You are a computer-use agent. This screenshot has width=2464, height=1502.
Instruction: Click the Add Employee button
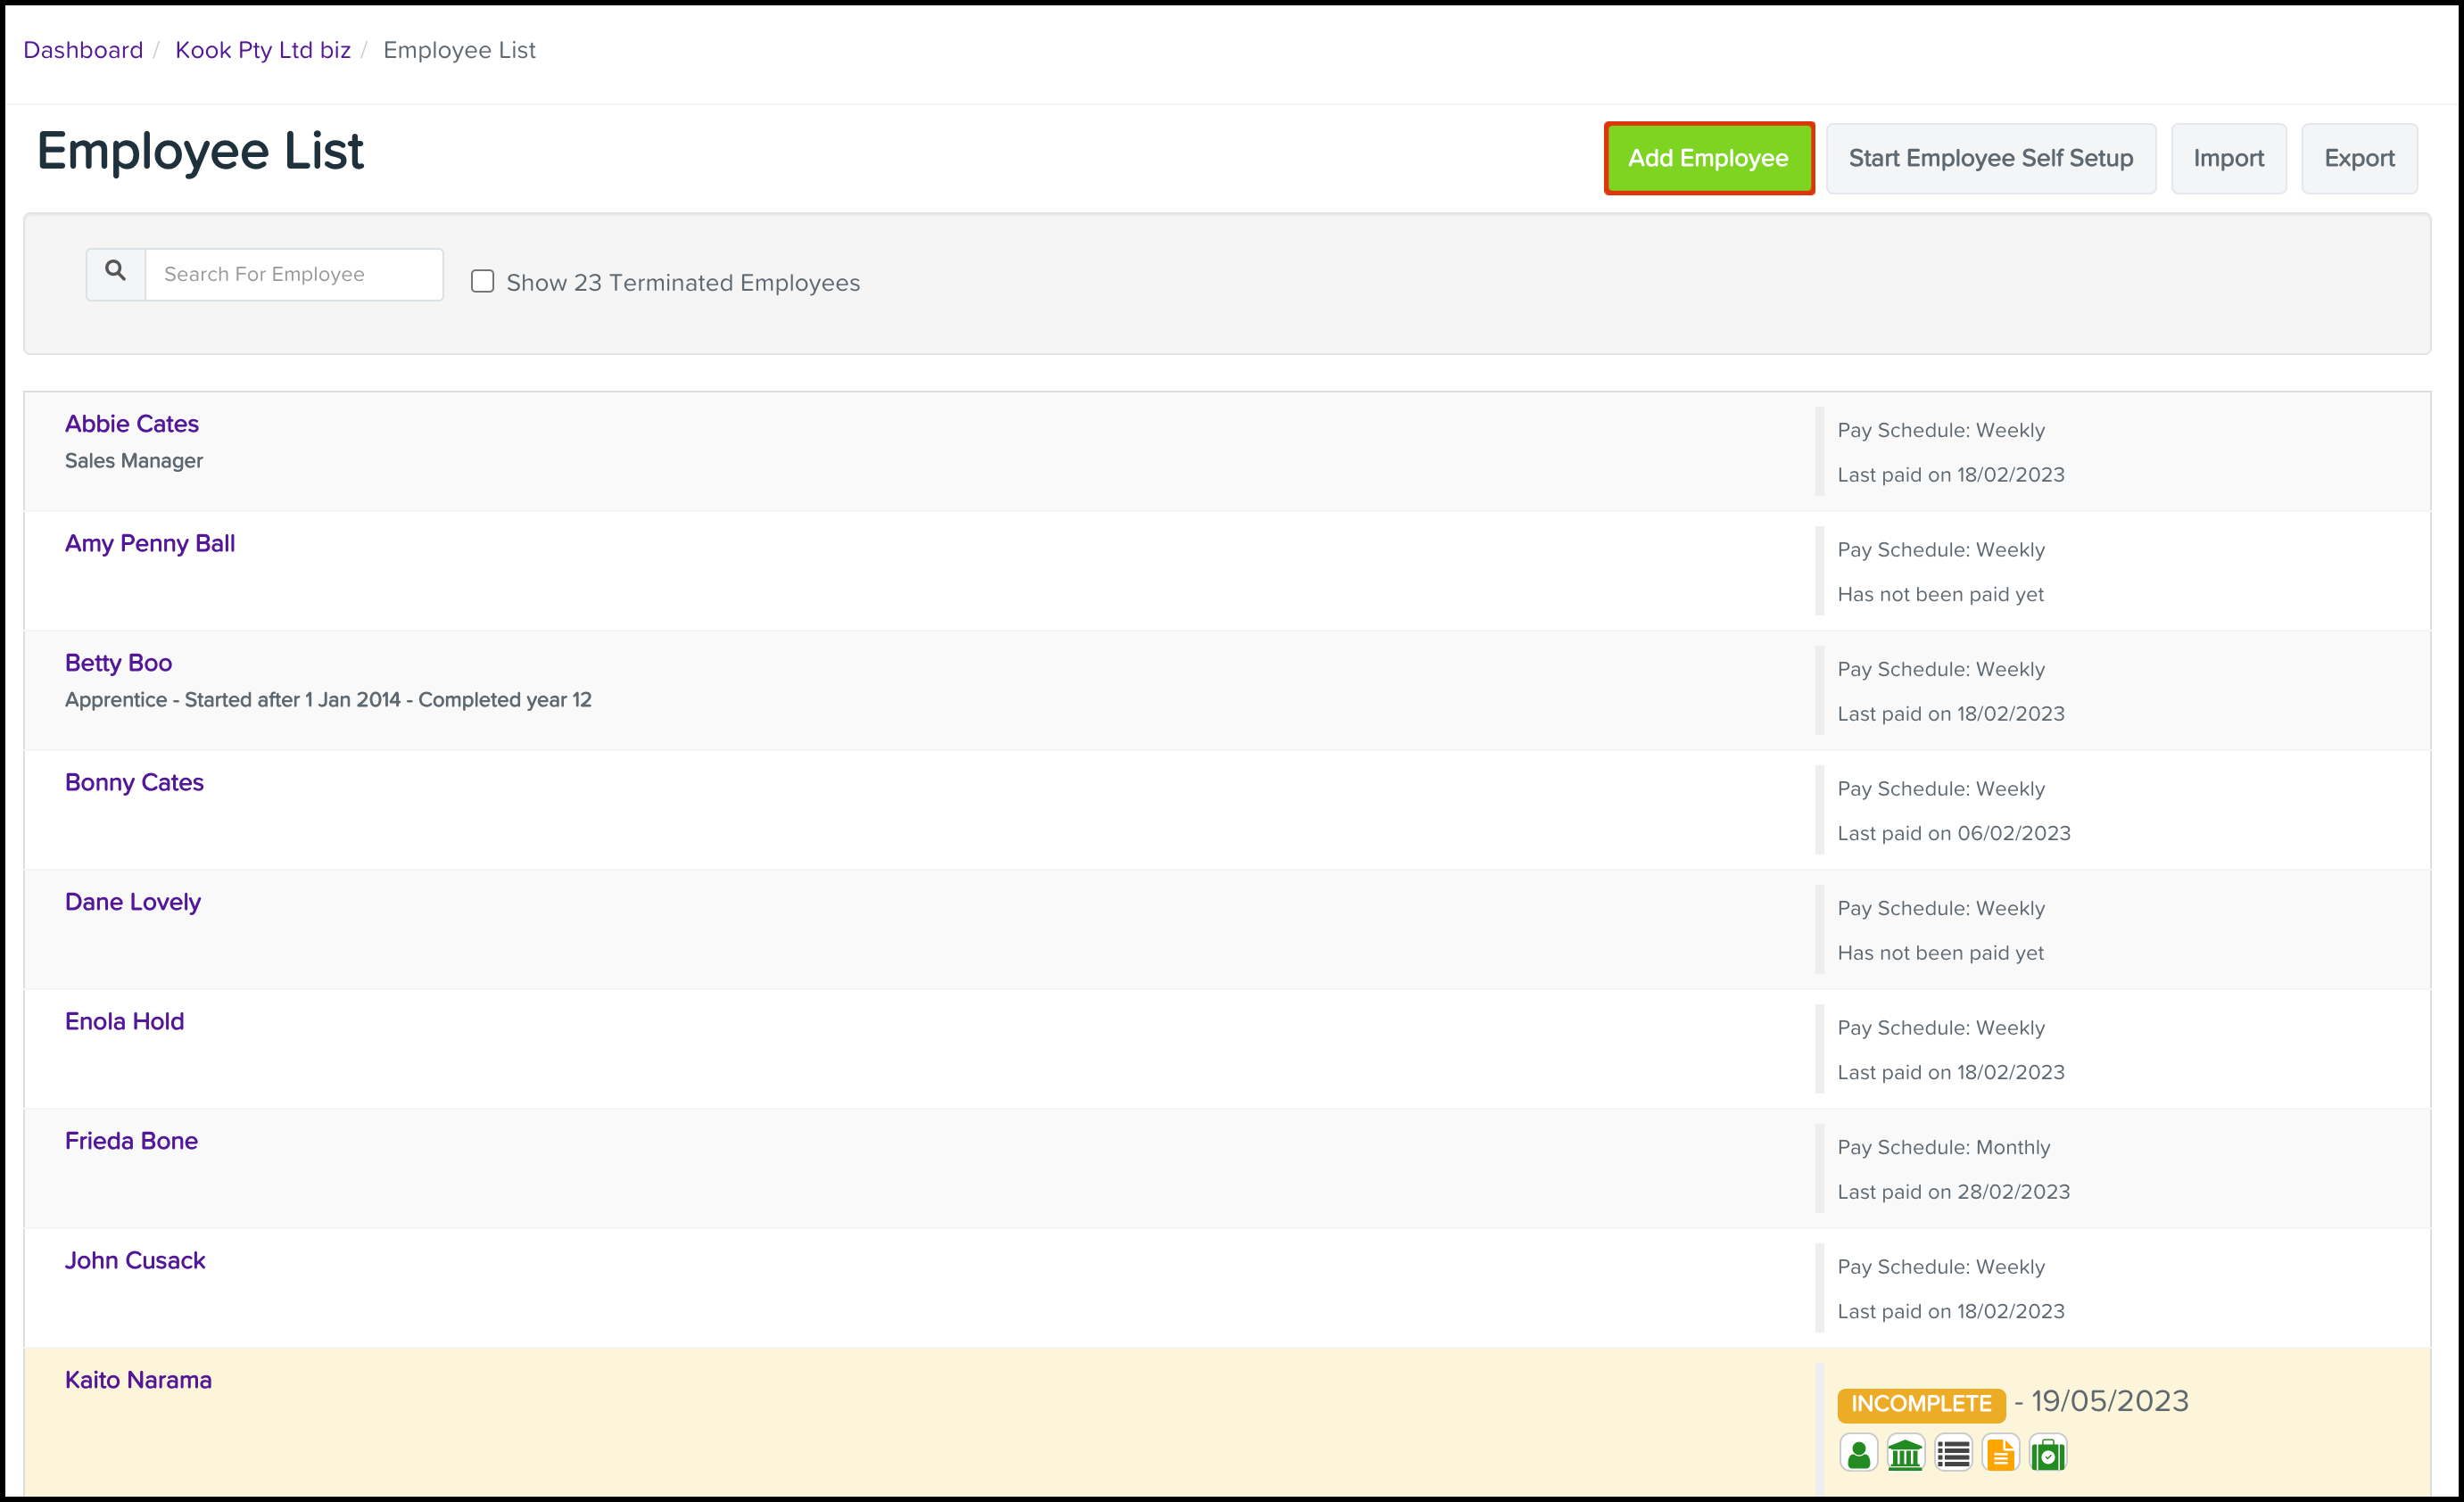[1708, 158]
